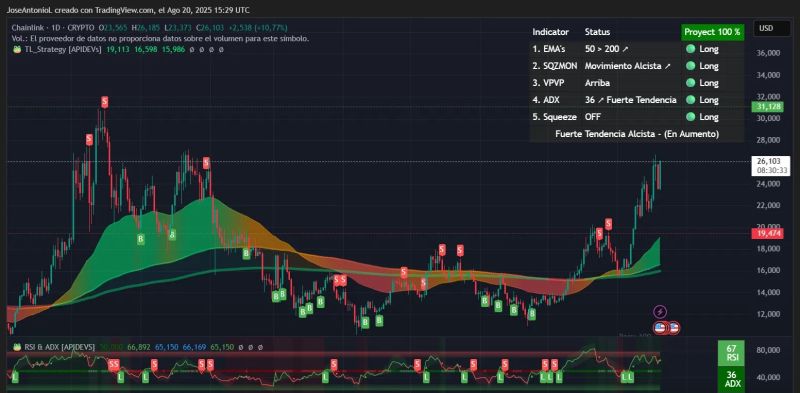Viewport: 800px width, 393px height.
Task: Click the 34,000 price axis label
Action: [x=769, y=75]
